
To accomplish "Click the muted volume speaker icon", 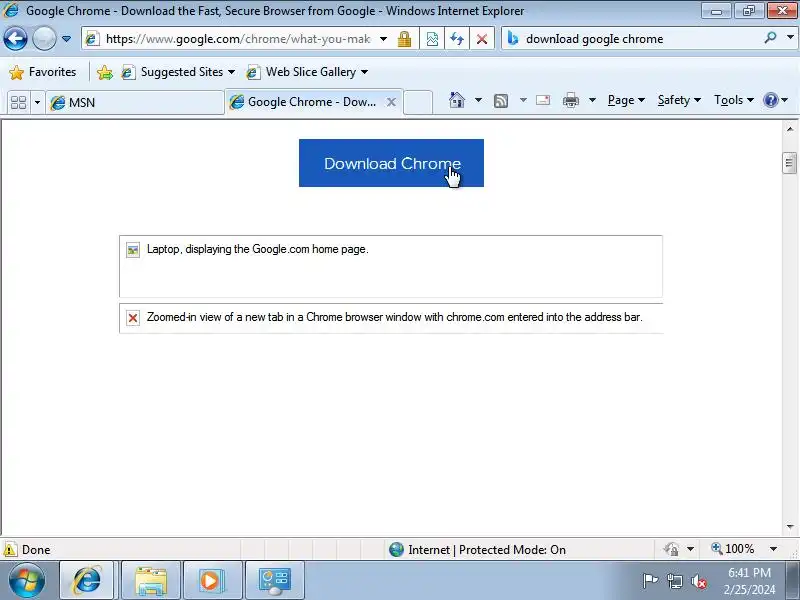I will (x=698, y=581).
